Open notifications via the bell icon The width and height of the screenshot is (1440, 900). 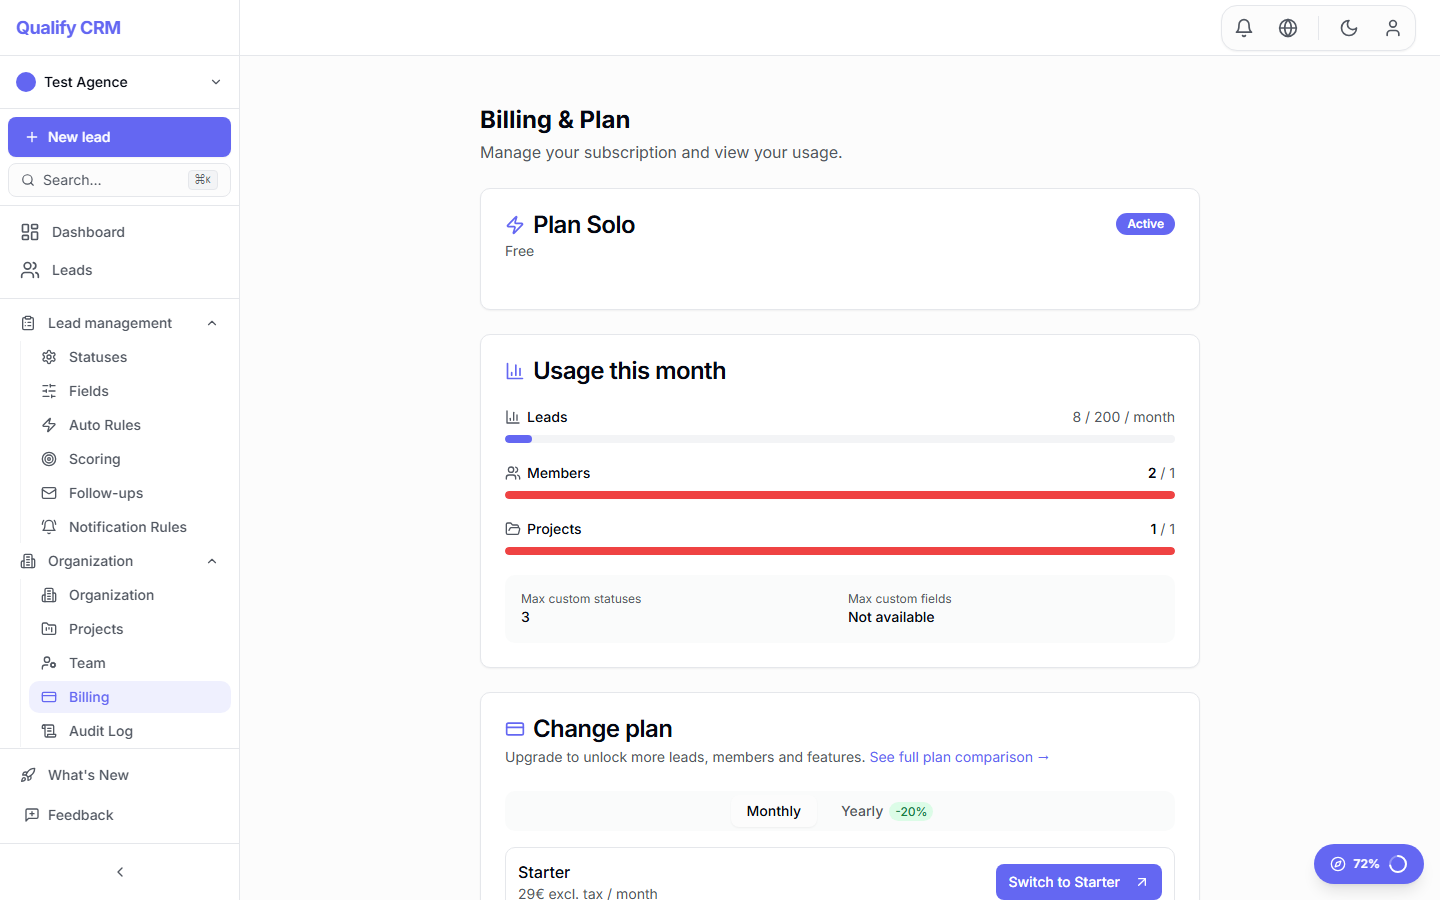click(1243, 27)
